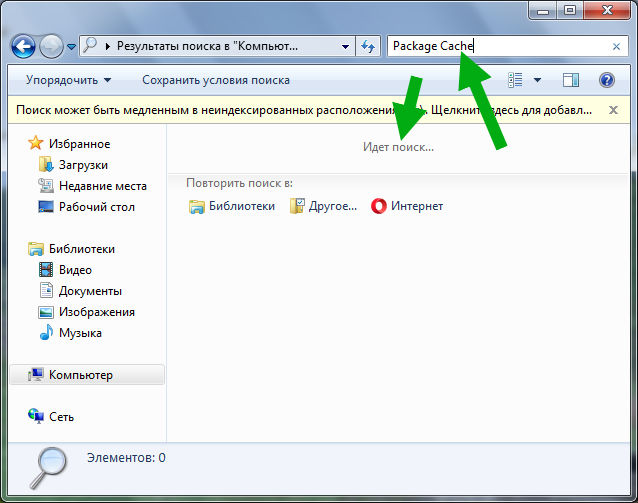Click the Изображения picture icon
The width and height of the screenshot is (638, 503).
(46, 312)
